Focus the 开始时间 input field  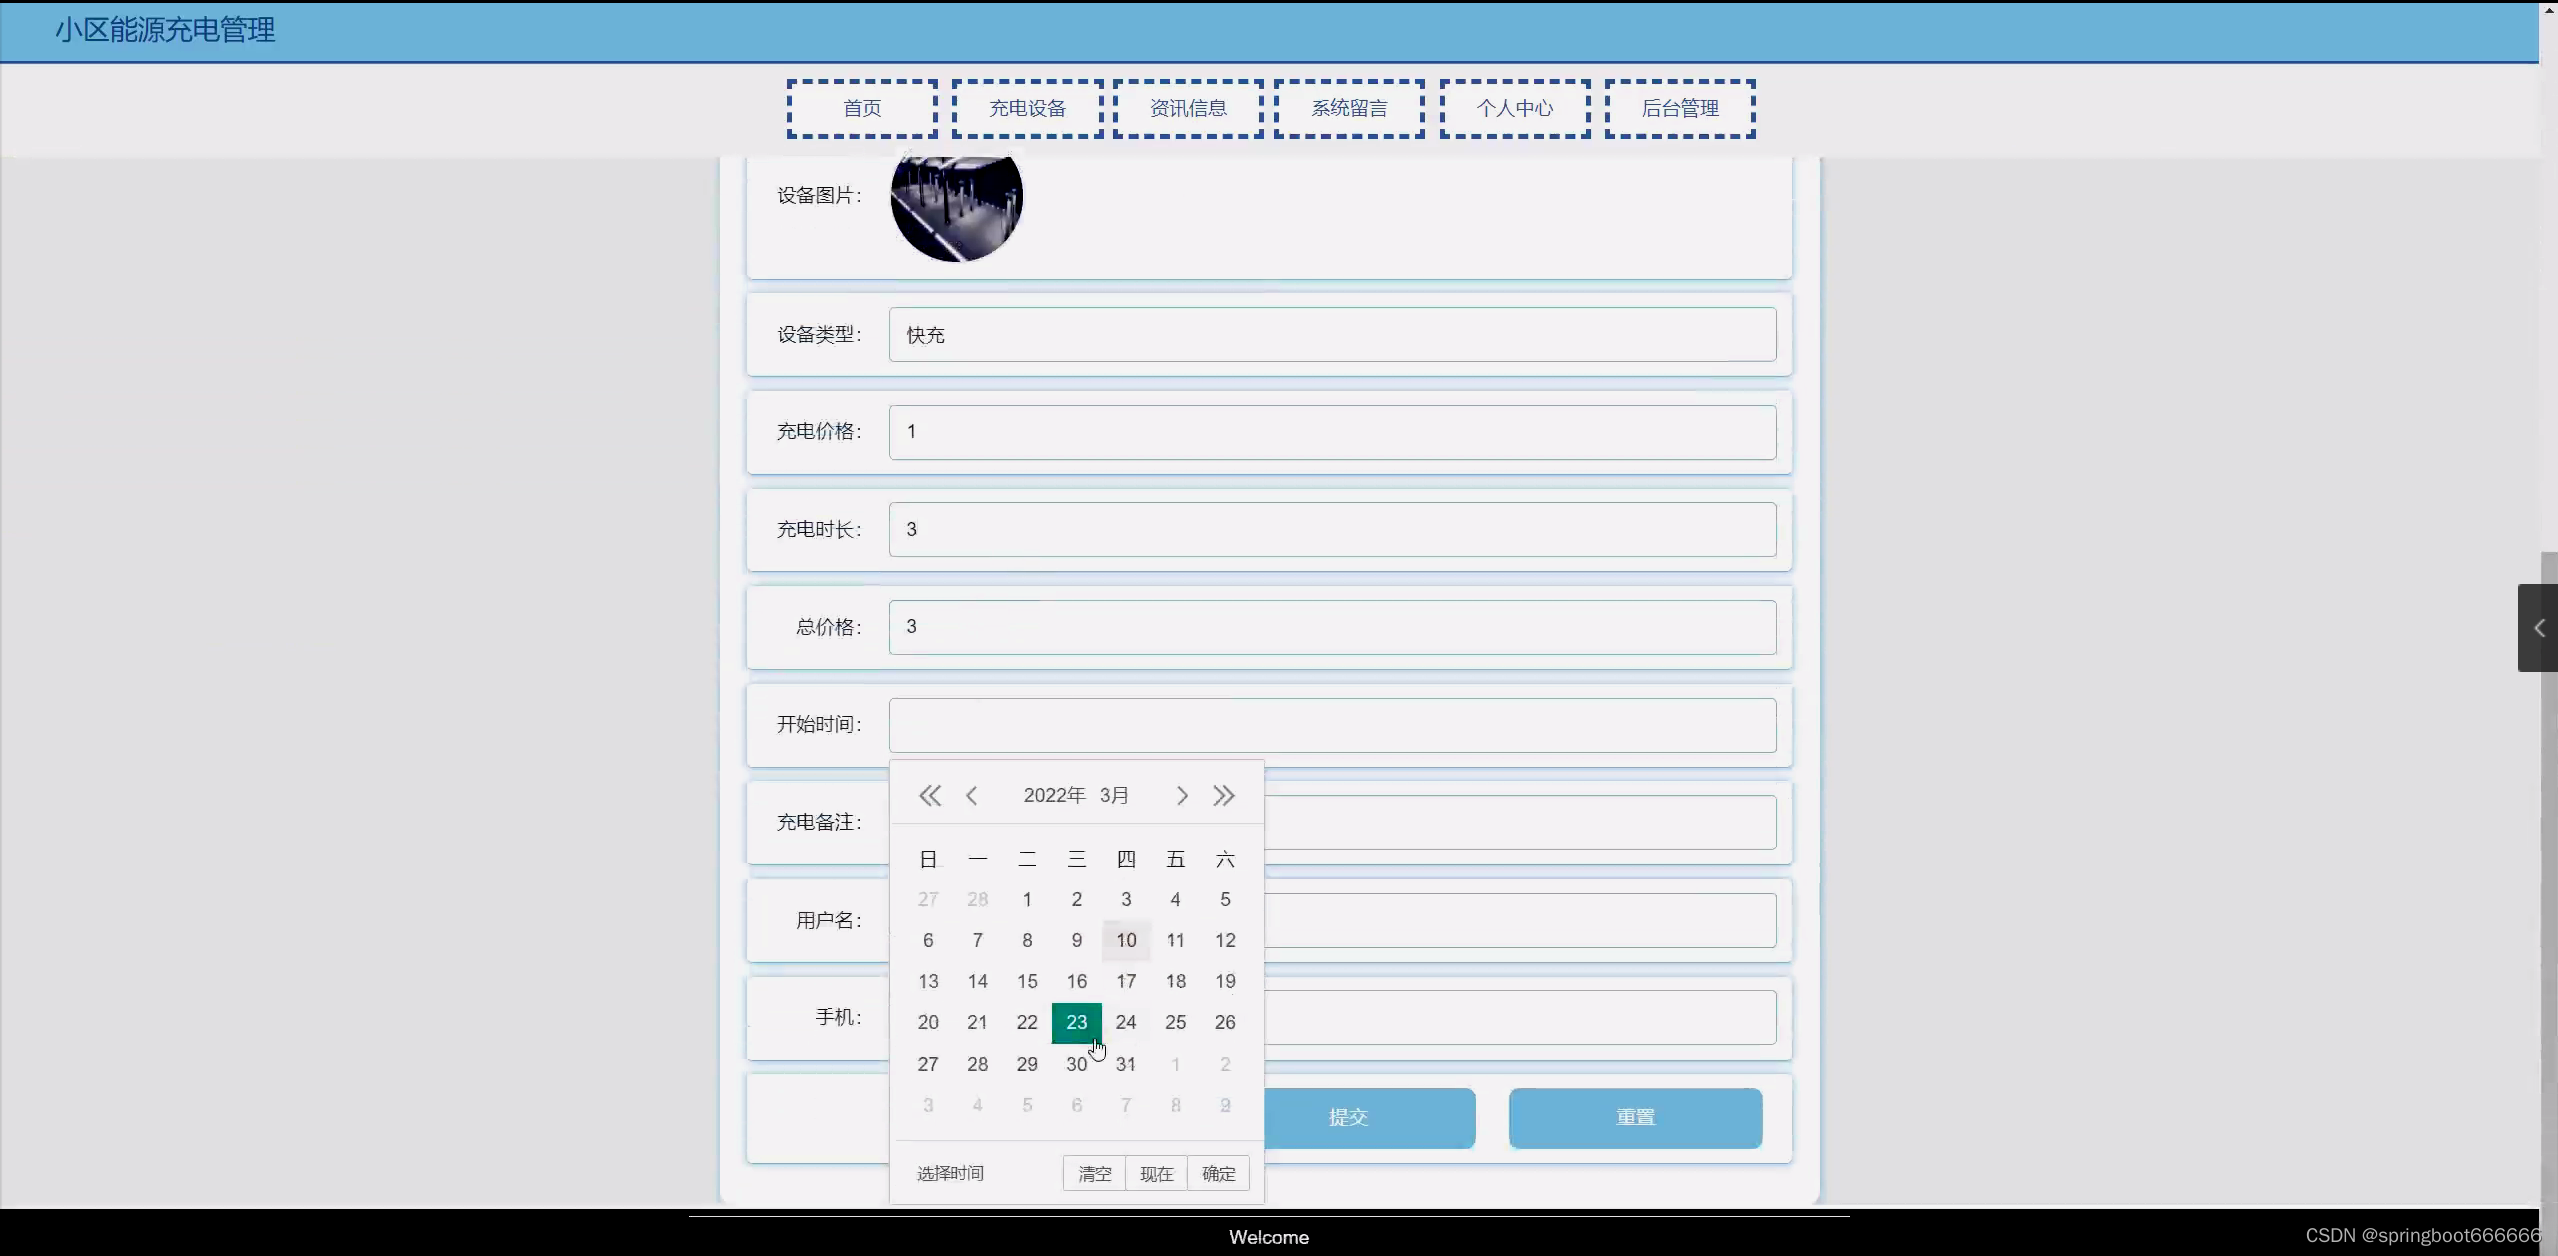coord(1331,725)
